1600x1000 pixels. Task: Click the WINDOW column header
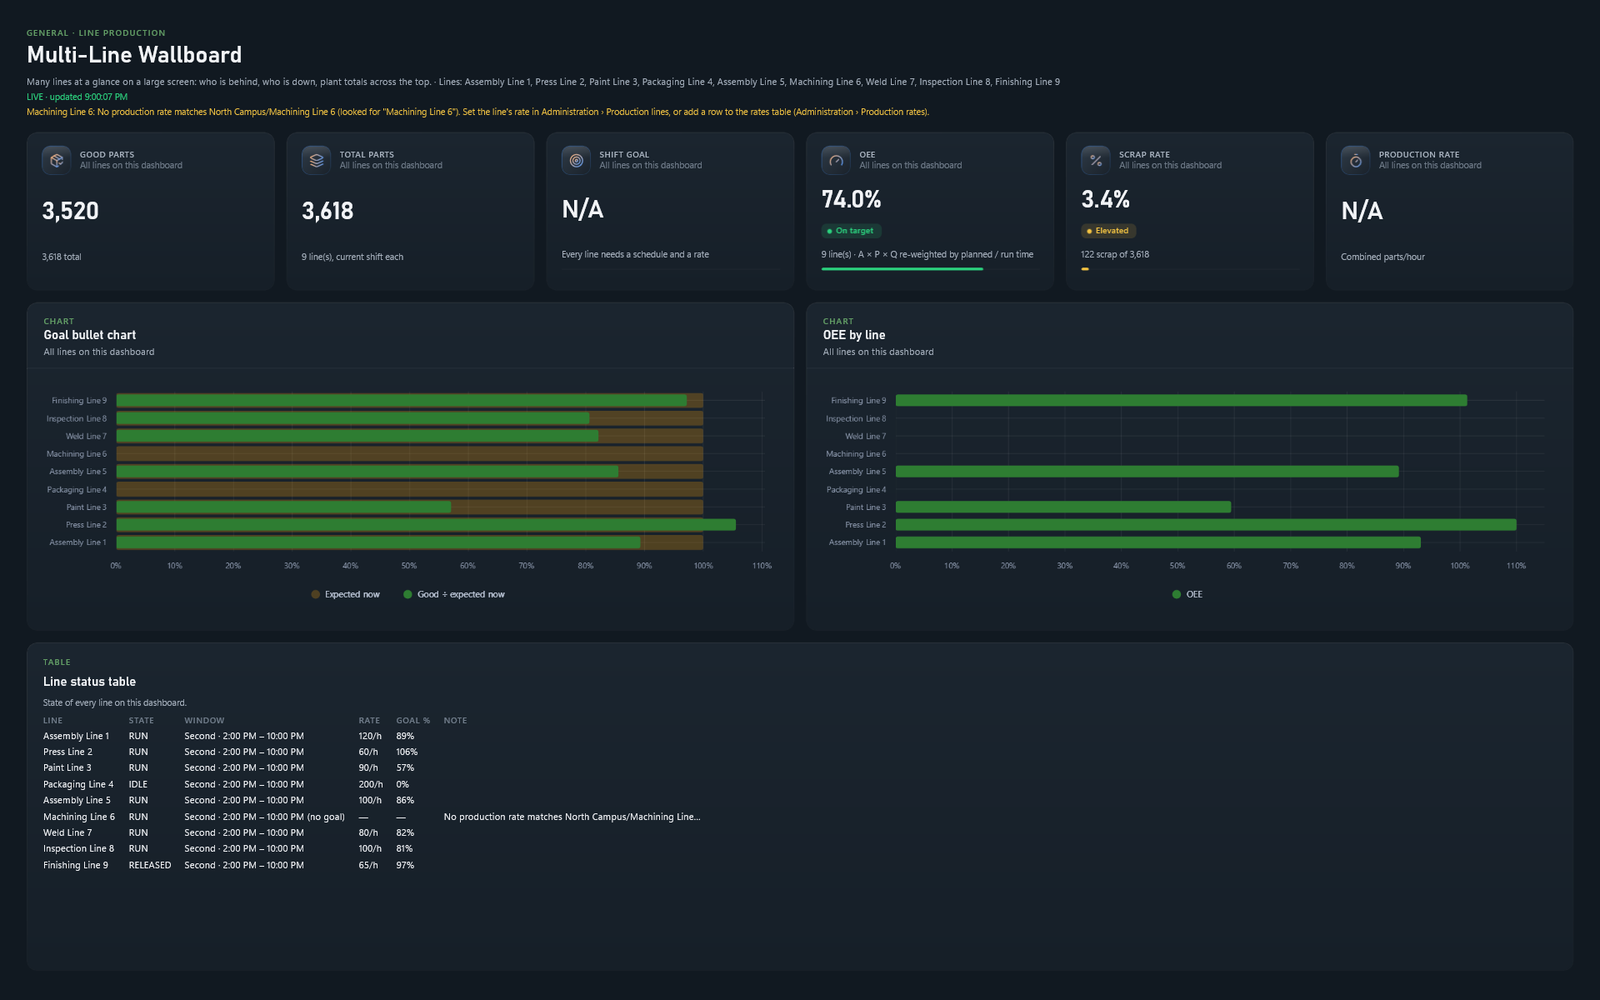click(x=204, y=721)
